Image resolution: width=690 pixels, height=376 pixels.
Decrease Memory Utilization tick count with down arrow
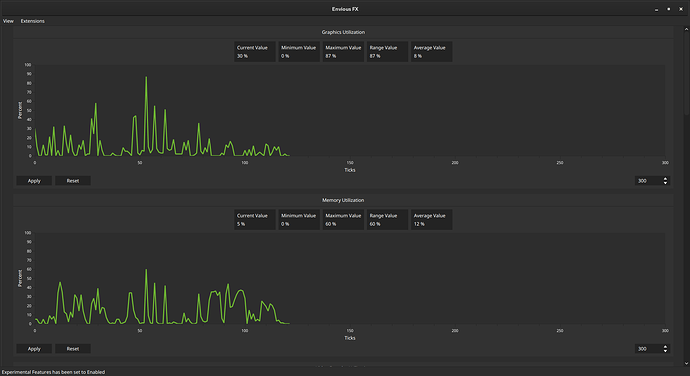point(665,351)
